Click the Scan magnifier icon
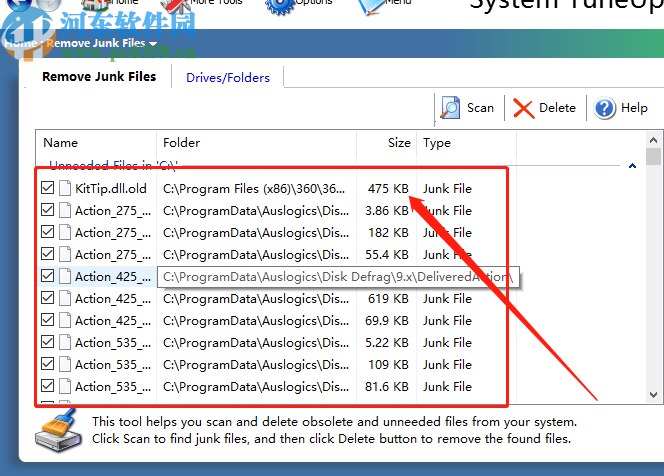This screenshot has width=664, height=476. 450,108
